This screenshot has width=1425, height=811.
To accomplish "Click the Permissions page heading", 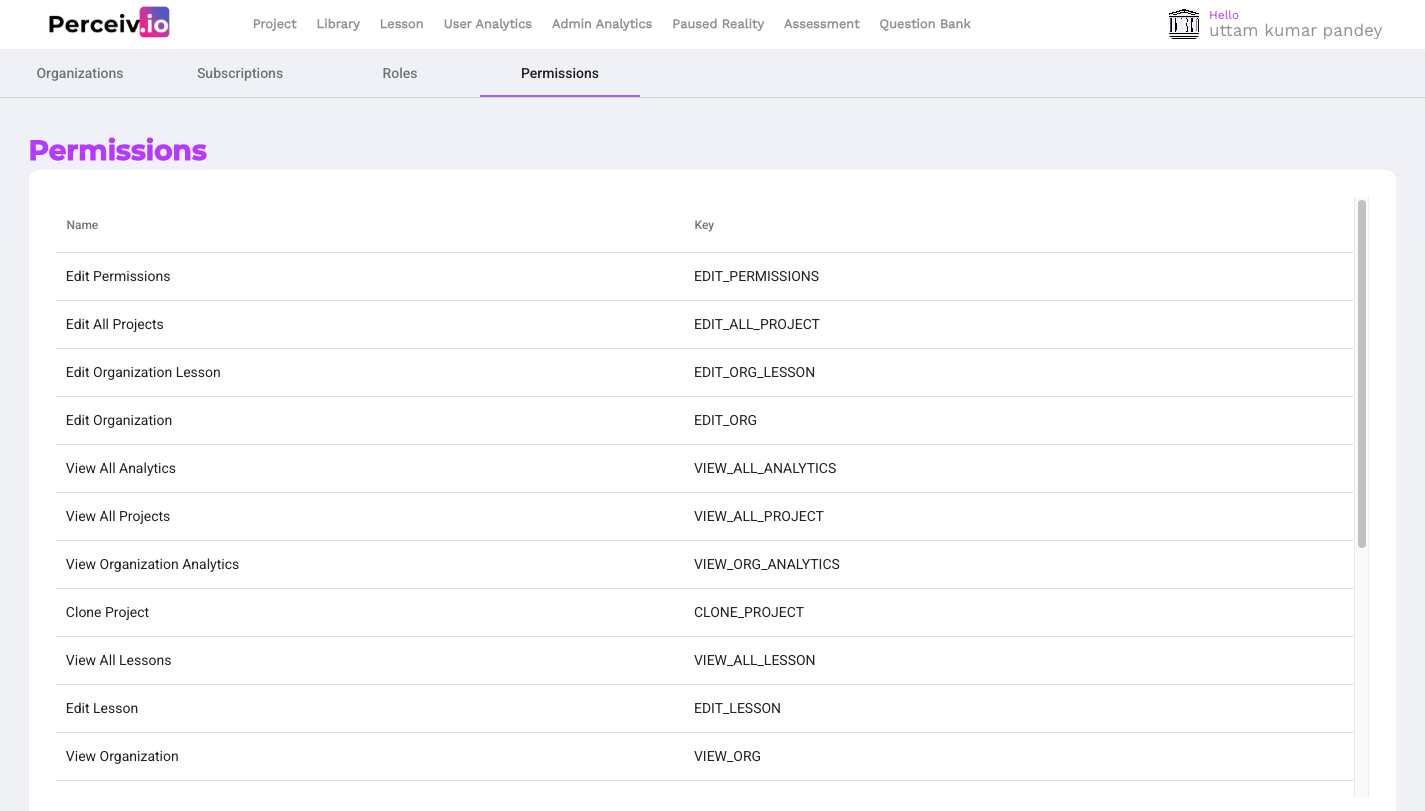I will (x=118, y=150).
